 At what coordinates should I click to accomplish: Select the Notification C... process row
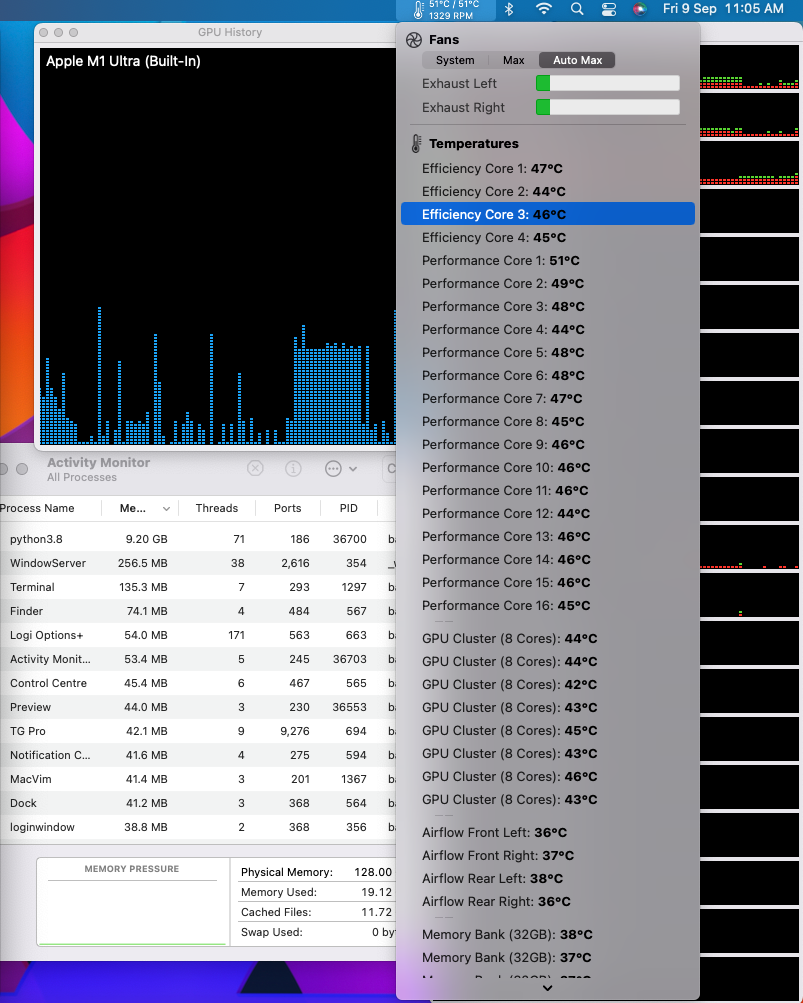[198, 755]
